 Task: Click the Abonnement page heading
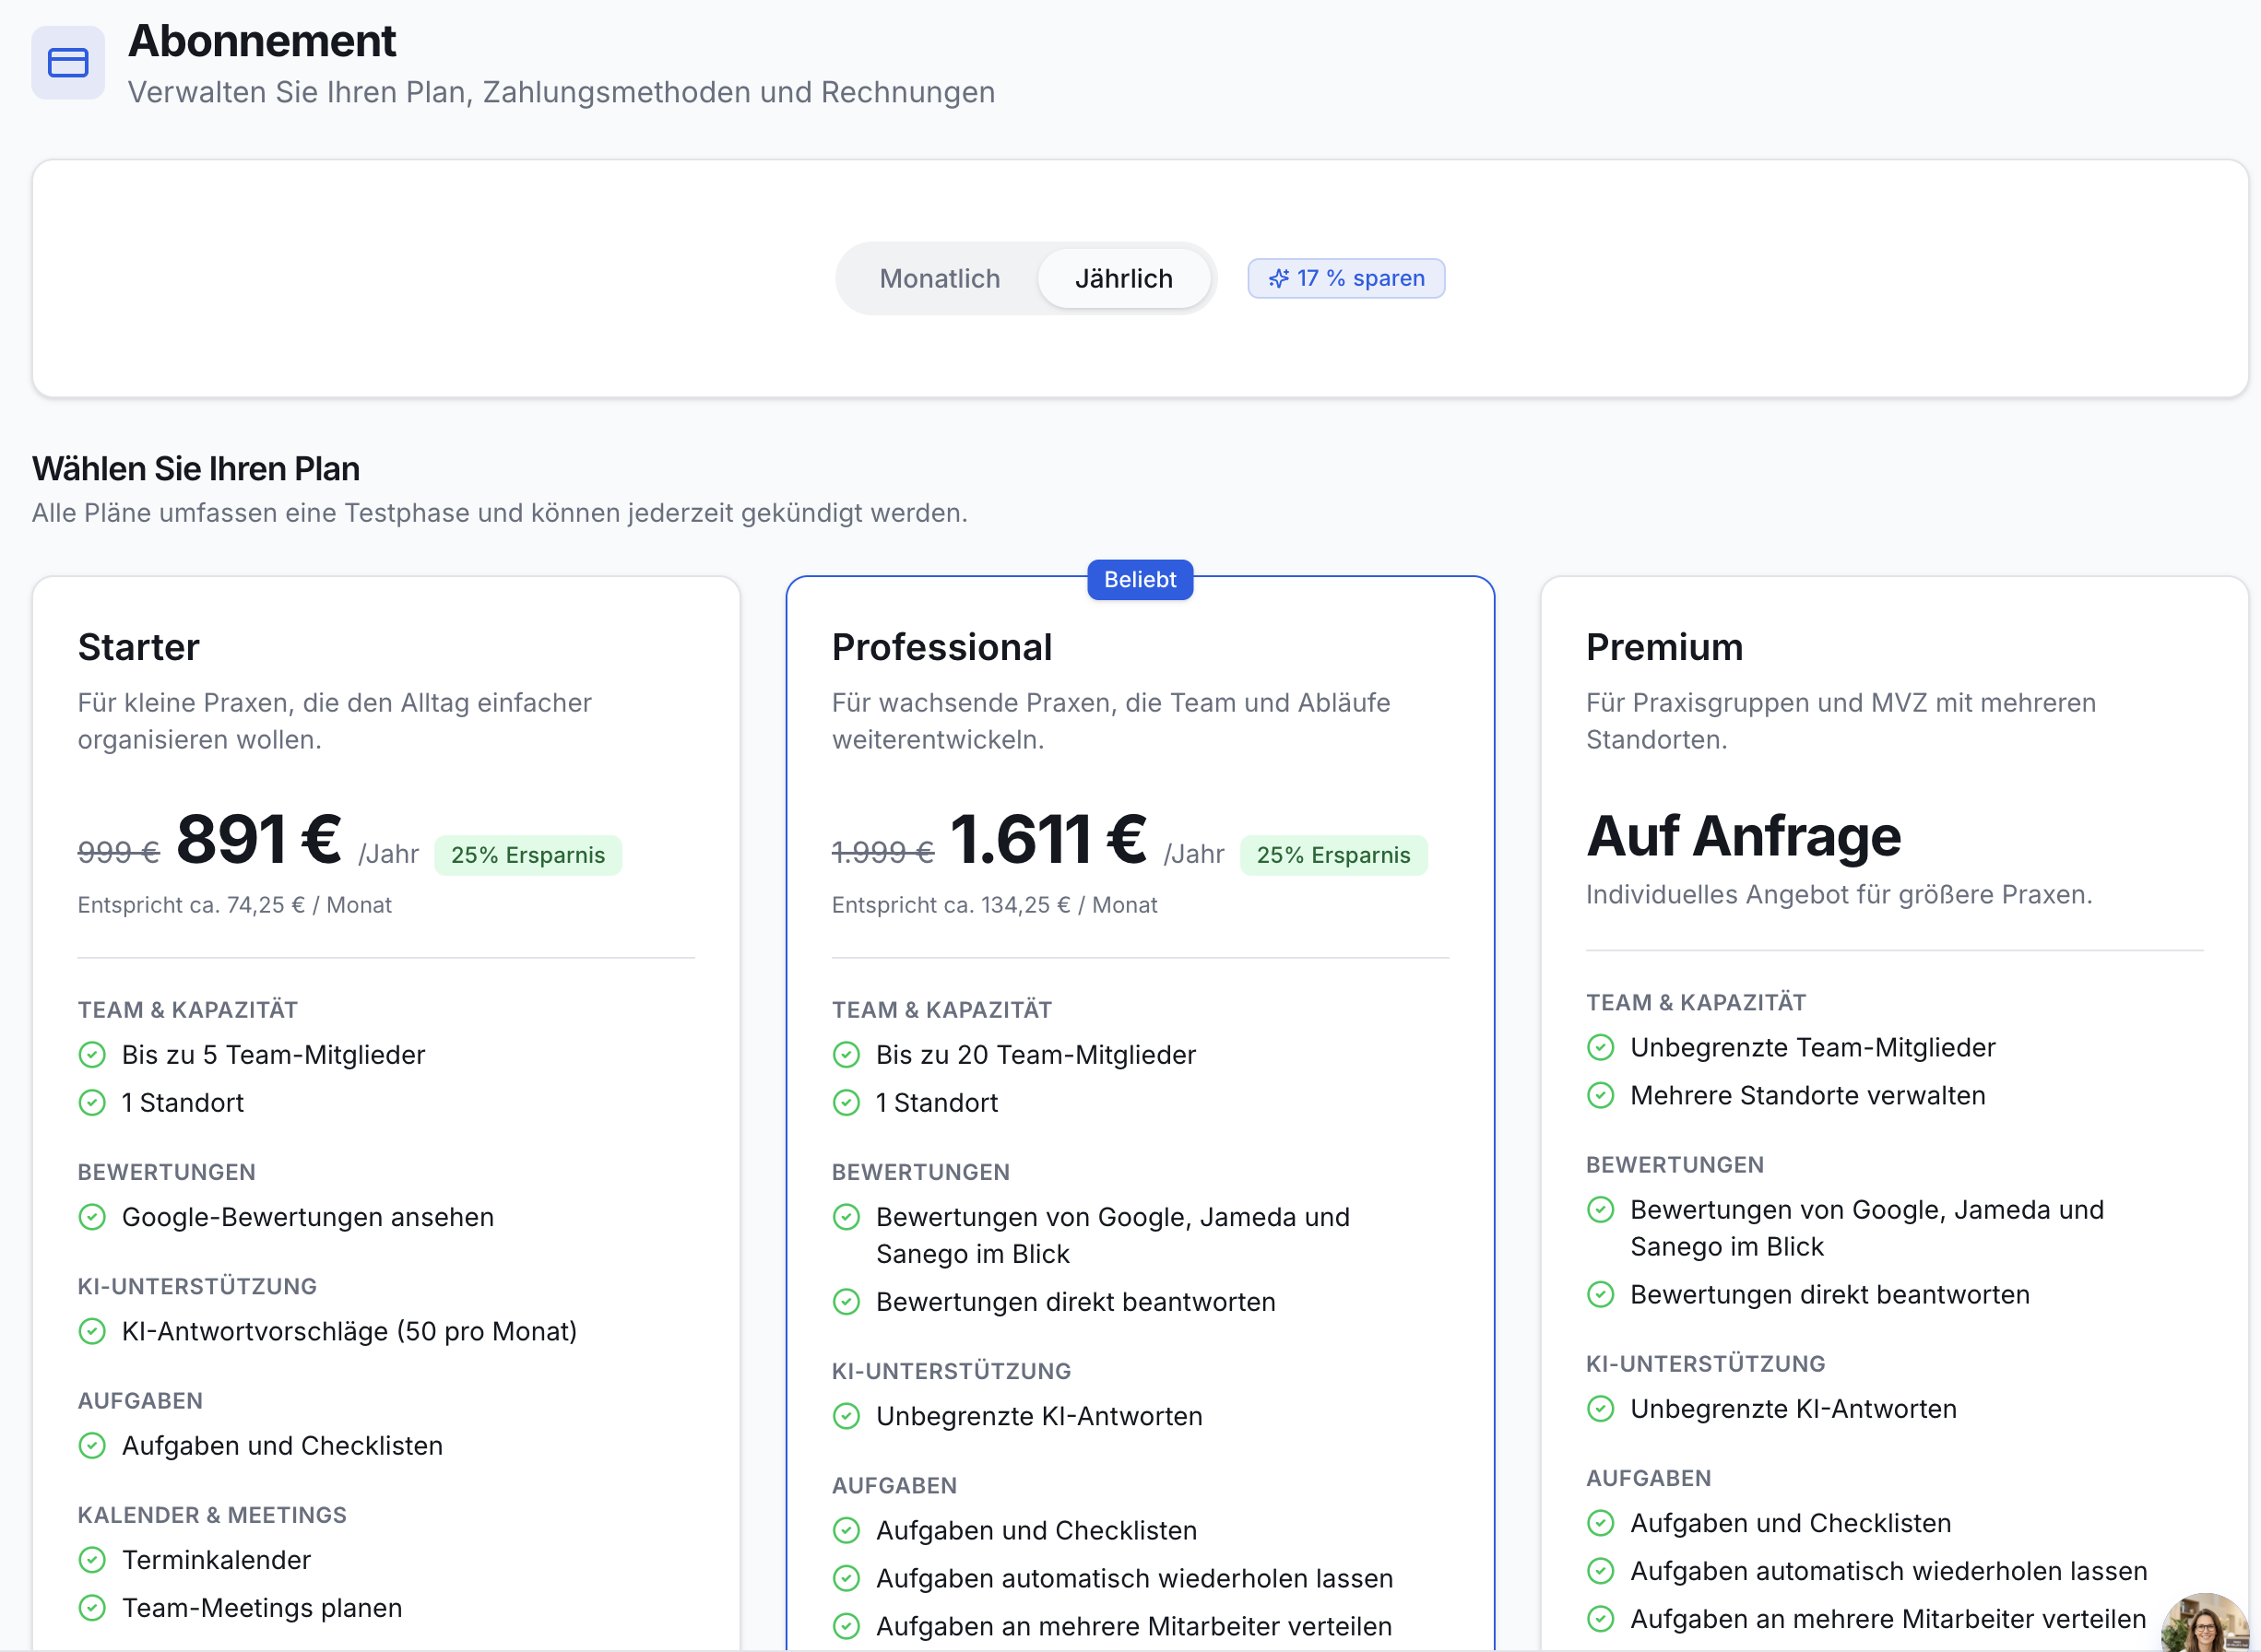(262, 41)
